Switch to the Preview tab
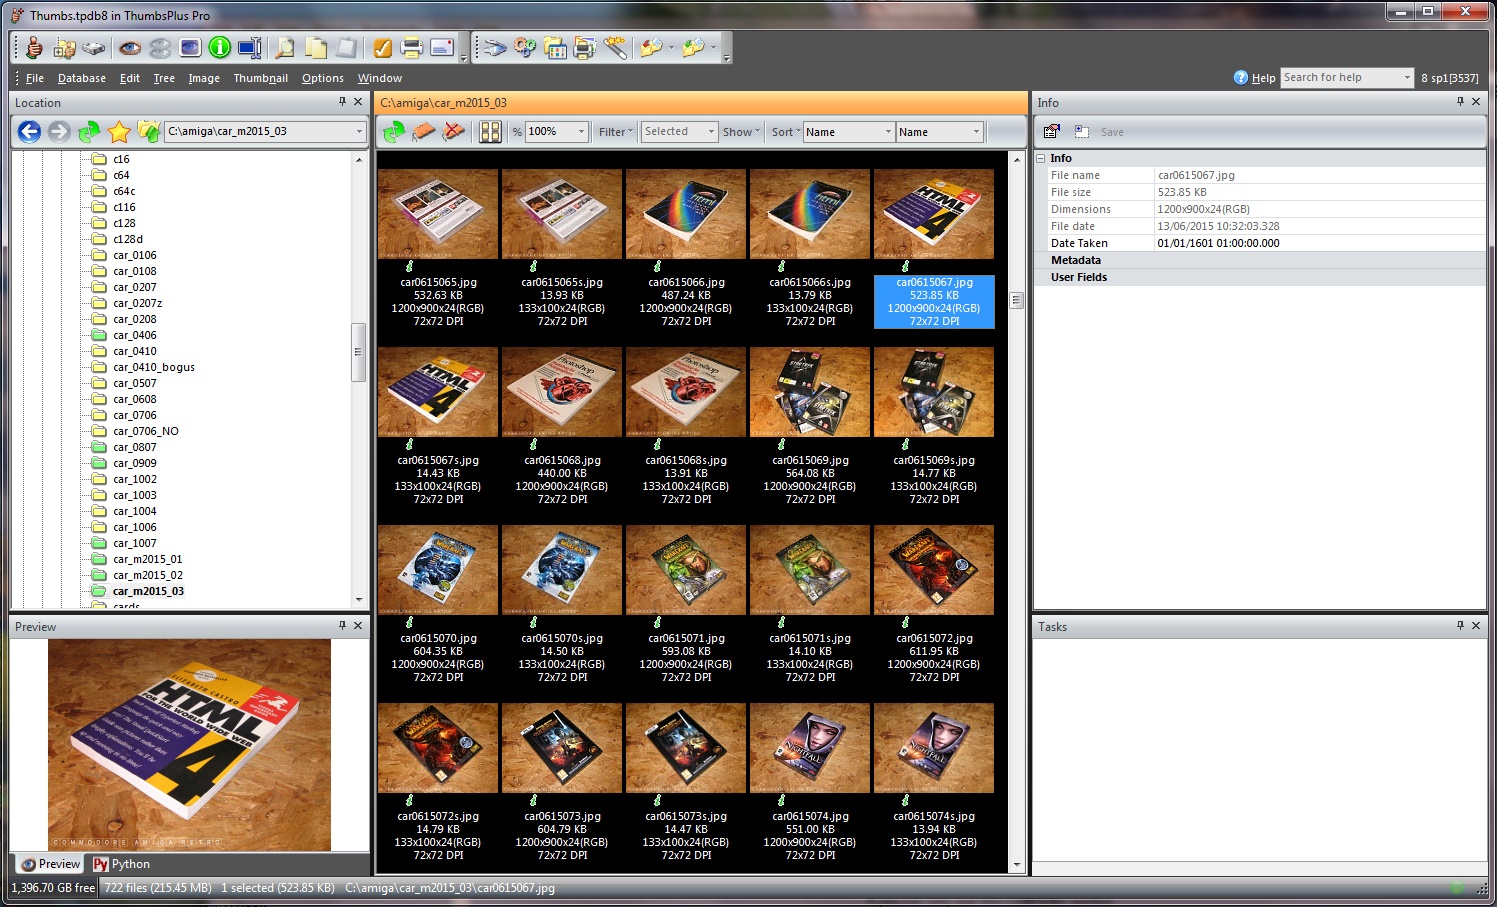This screenshot has height=907, width=1497. pos(51,864)
